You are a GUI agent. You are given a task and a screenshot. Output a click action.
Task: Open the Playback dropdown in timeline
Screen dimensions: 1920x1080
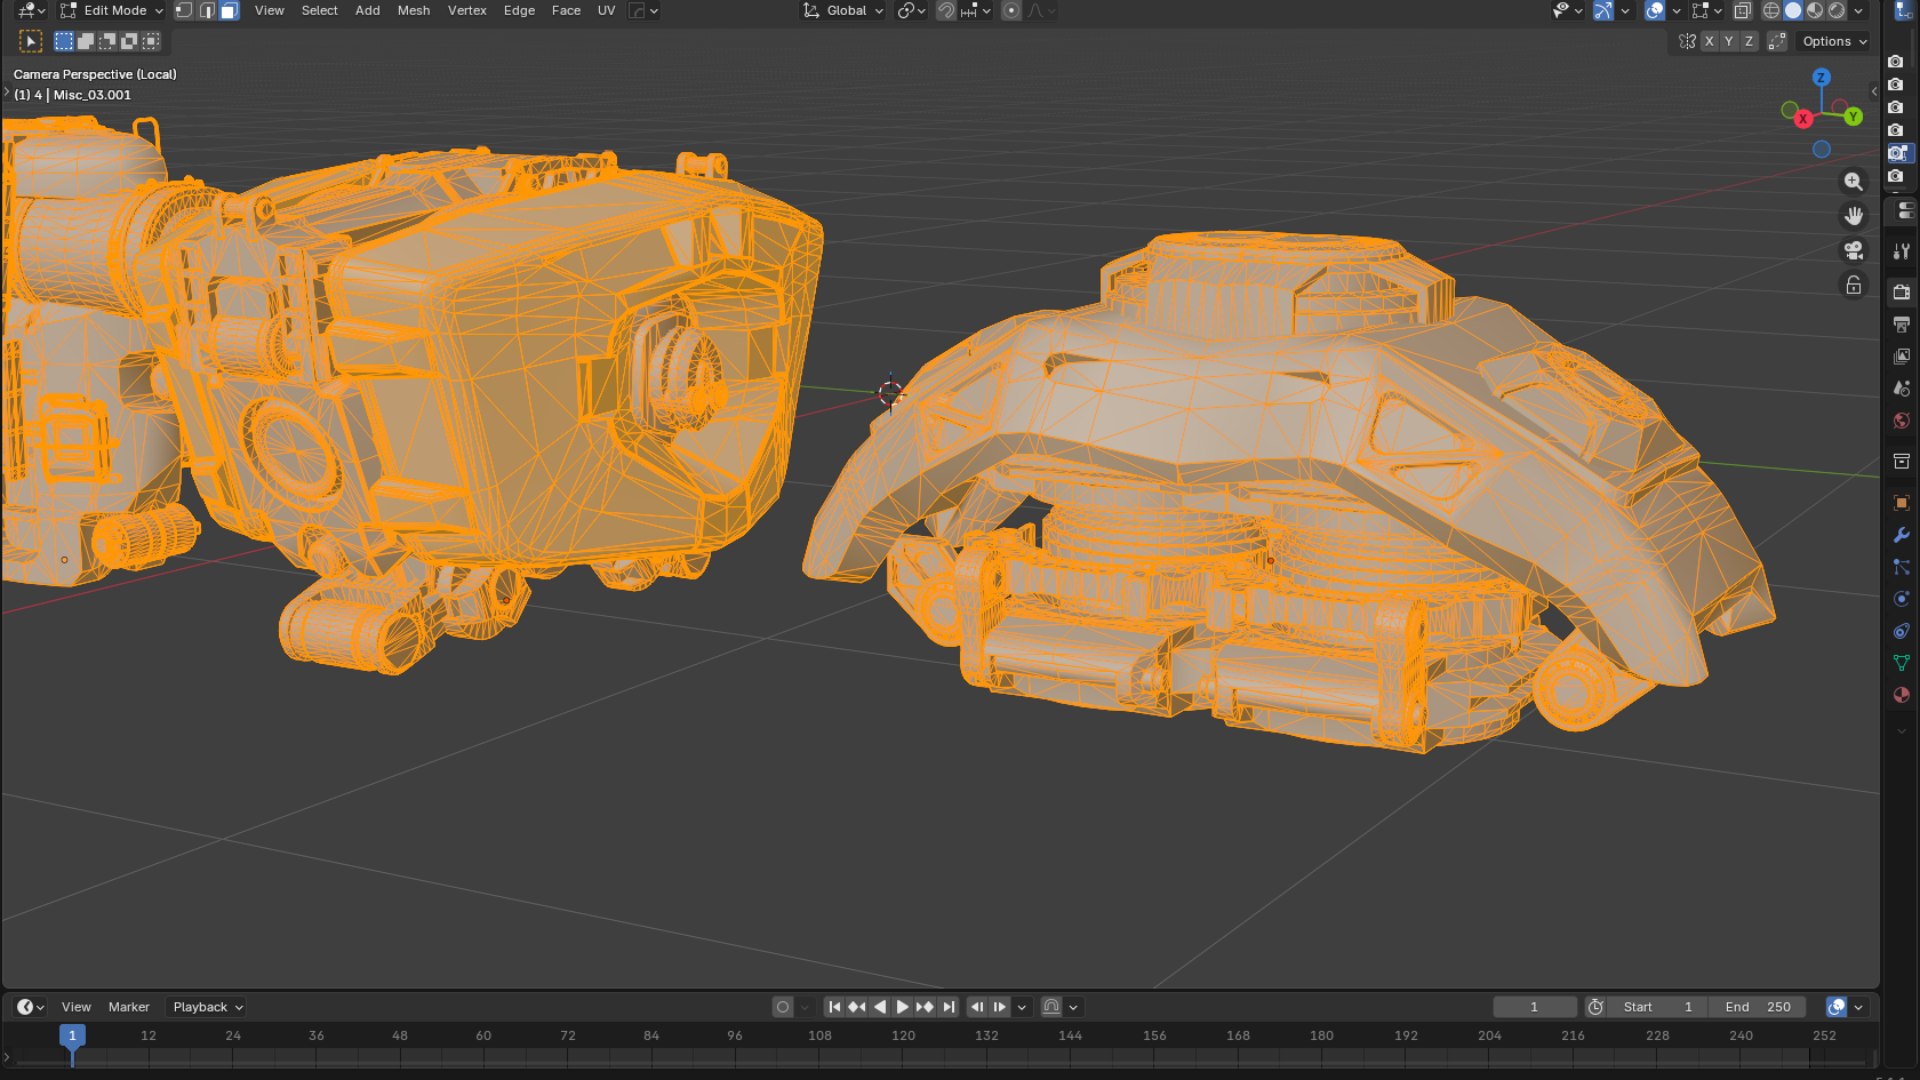point(208,1007)
